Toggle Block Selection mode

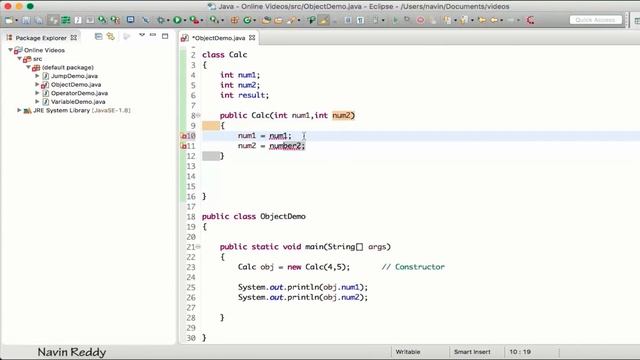(348, 20)
